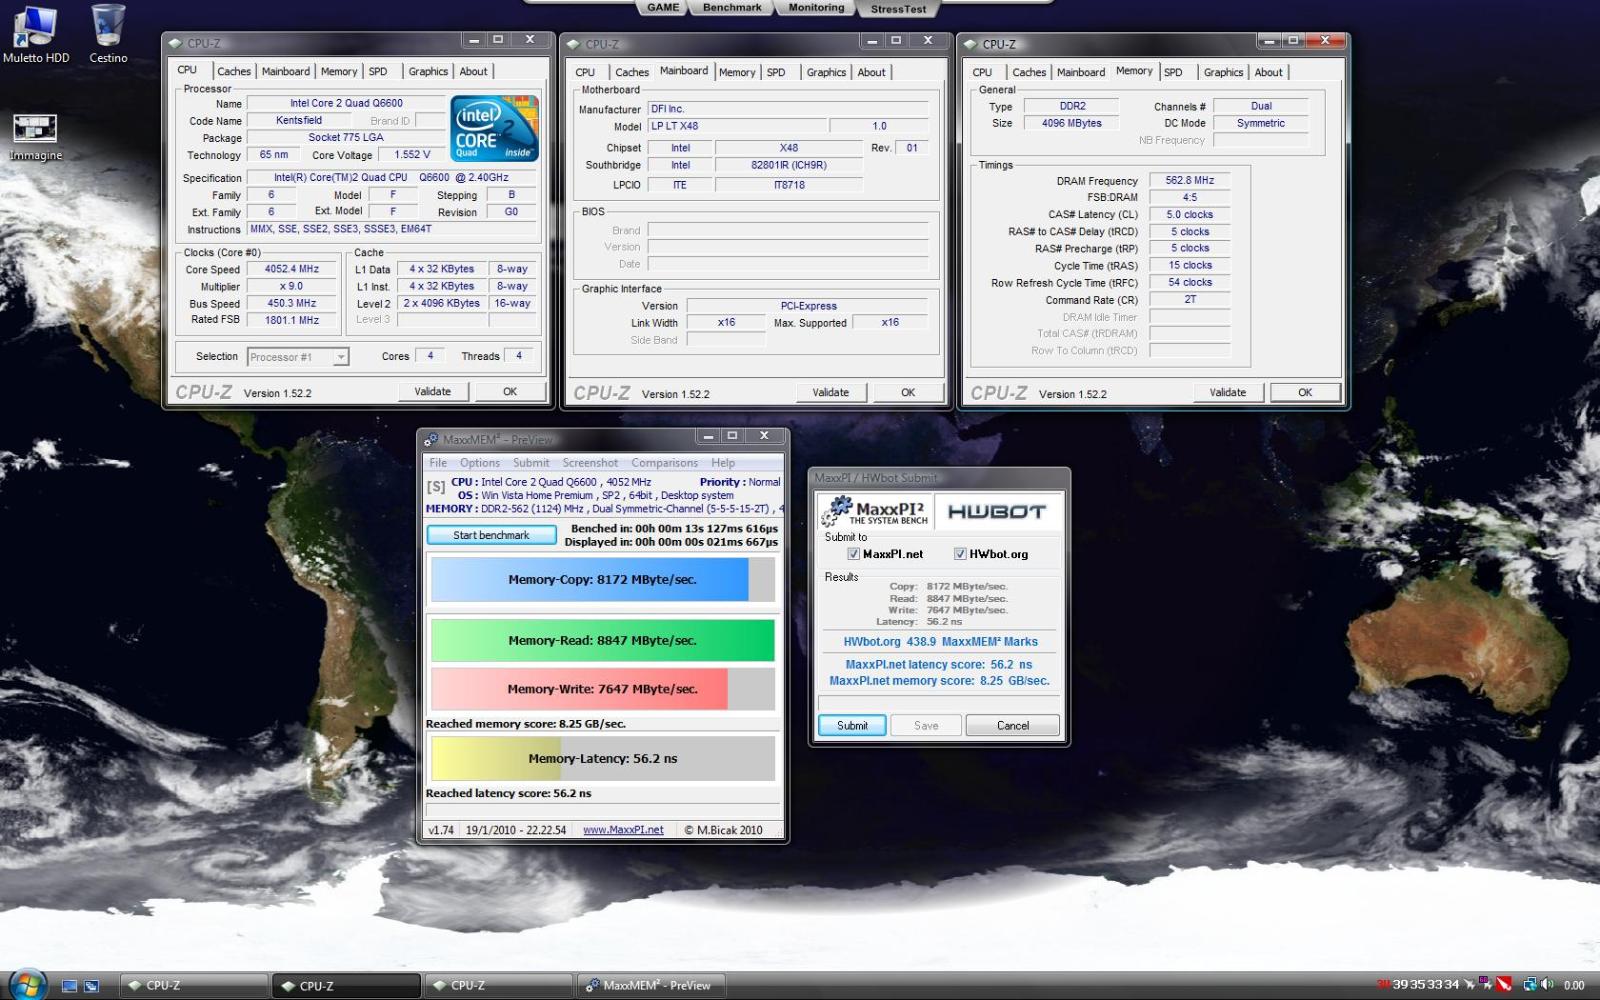Viewport: 1600px width, 1000px height.
Task: Click the Model field LP LT X48
Action: [738, 127]
